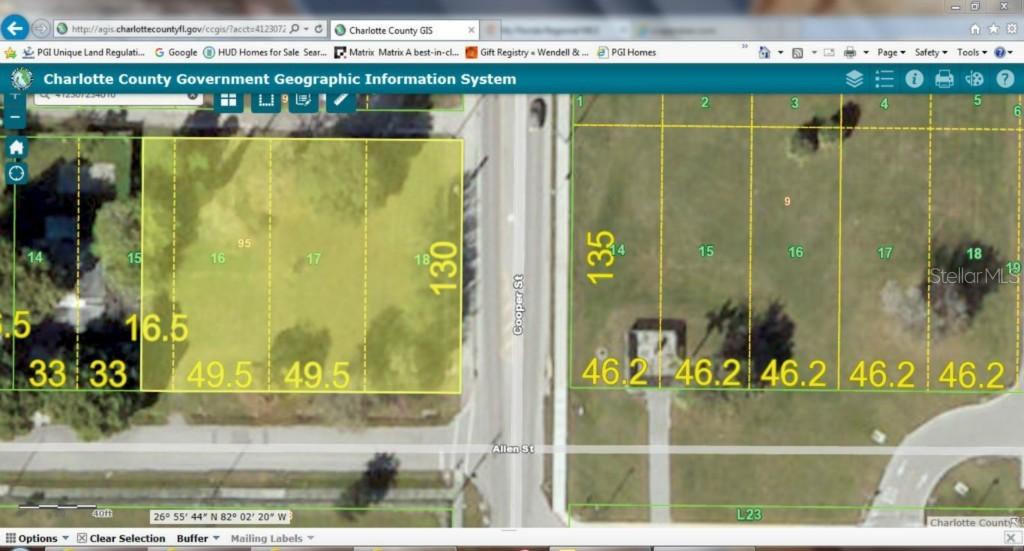Open the edit/notes tool icon
The width and height of the screenshot is (1024, 551).
pyautogui.click(x=304, y=100)
